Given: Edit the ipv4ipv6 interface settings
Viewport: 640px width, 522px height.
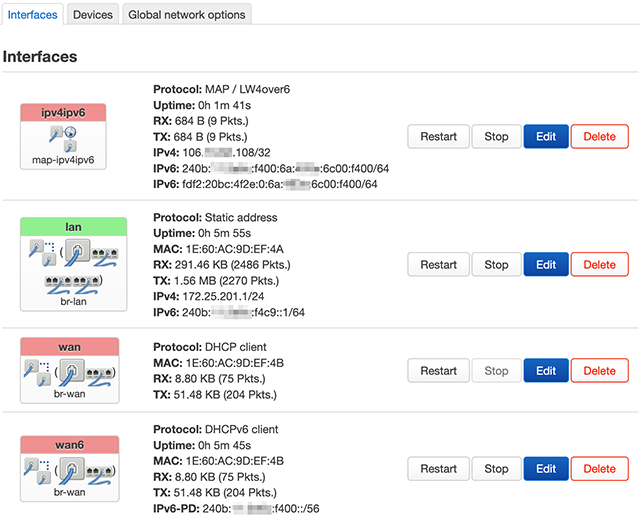Looking at the screenshot, I should (x=545, y=137).
